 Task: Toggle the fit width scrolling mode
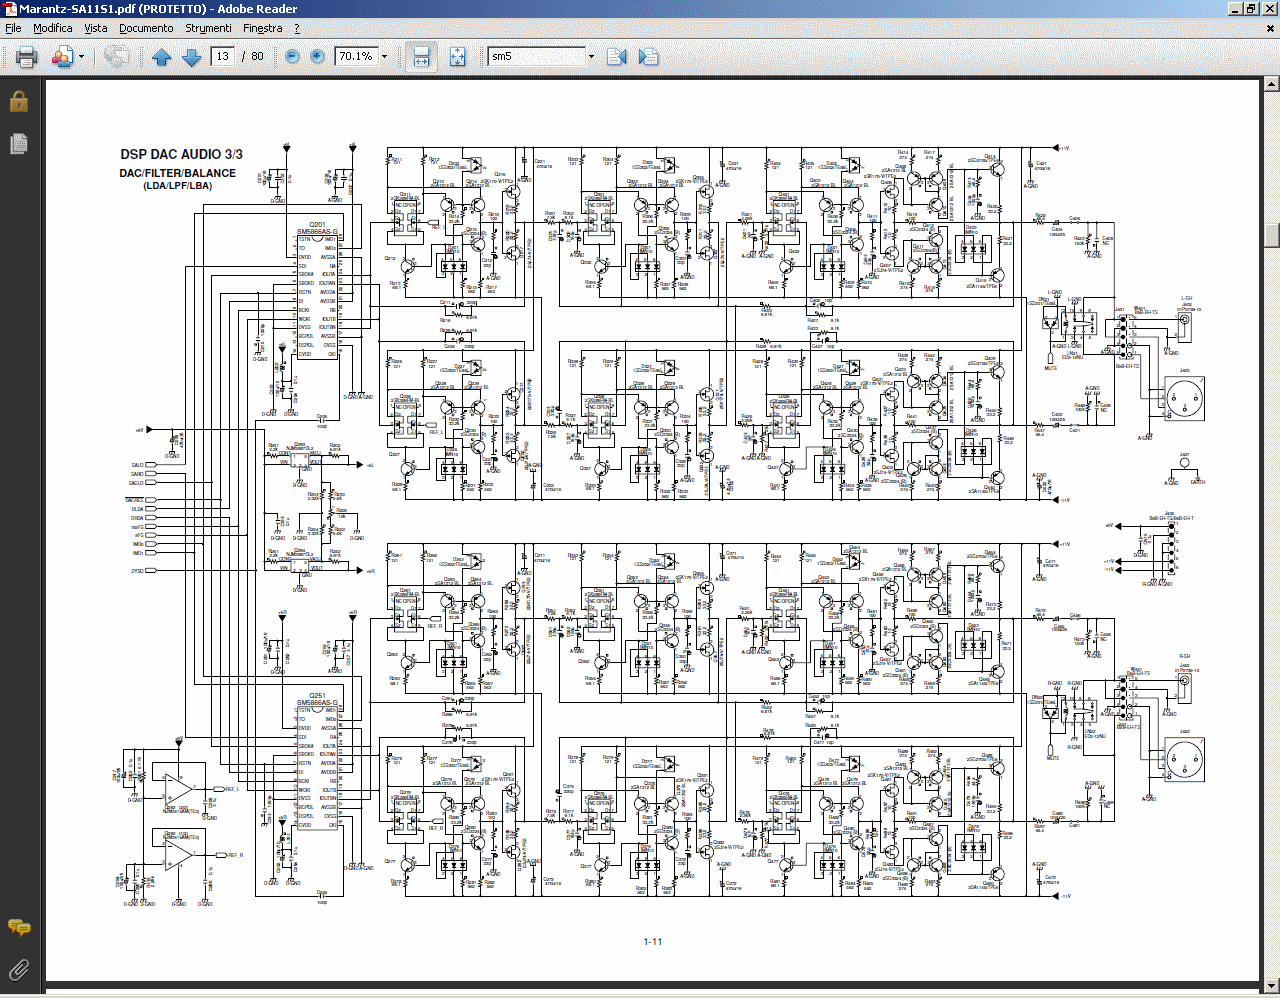[x=421, y=57]
